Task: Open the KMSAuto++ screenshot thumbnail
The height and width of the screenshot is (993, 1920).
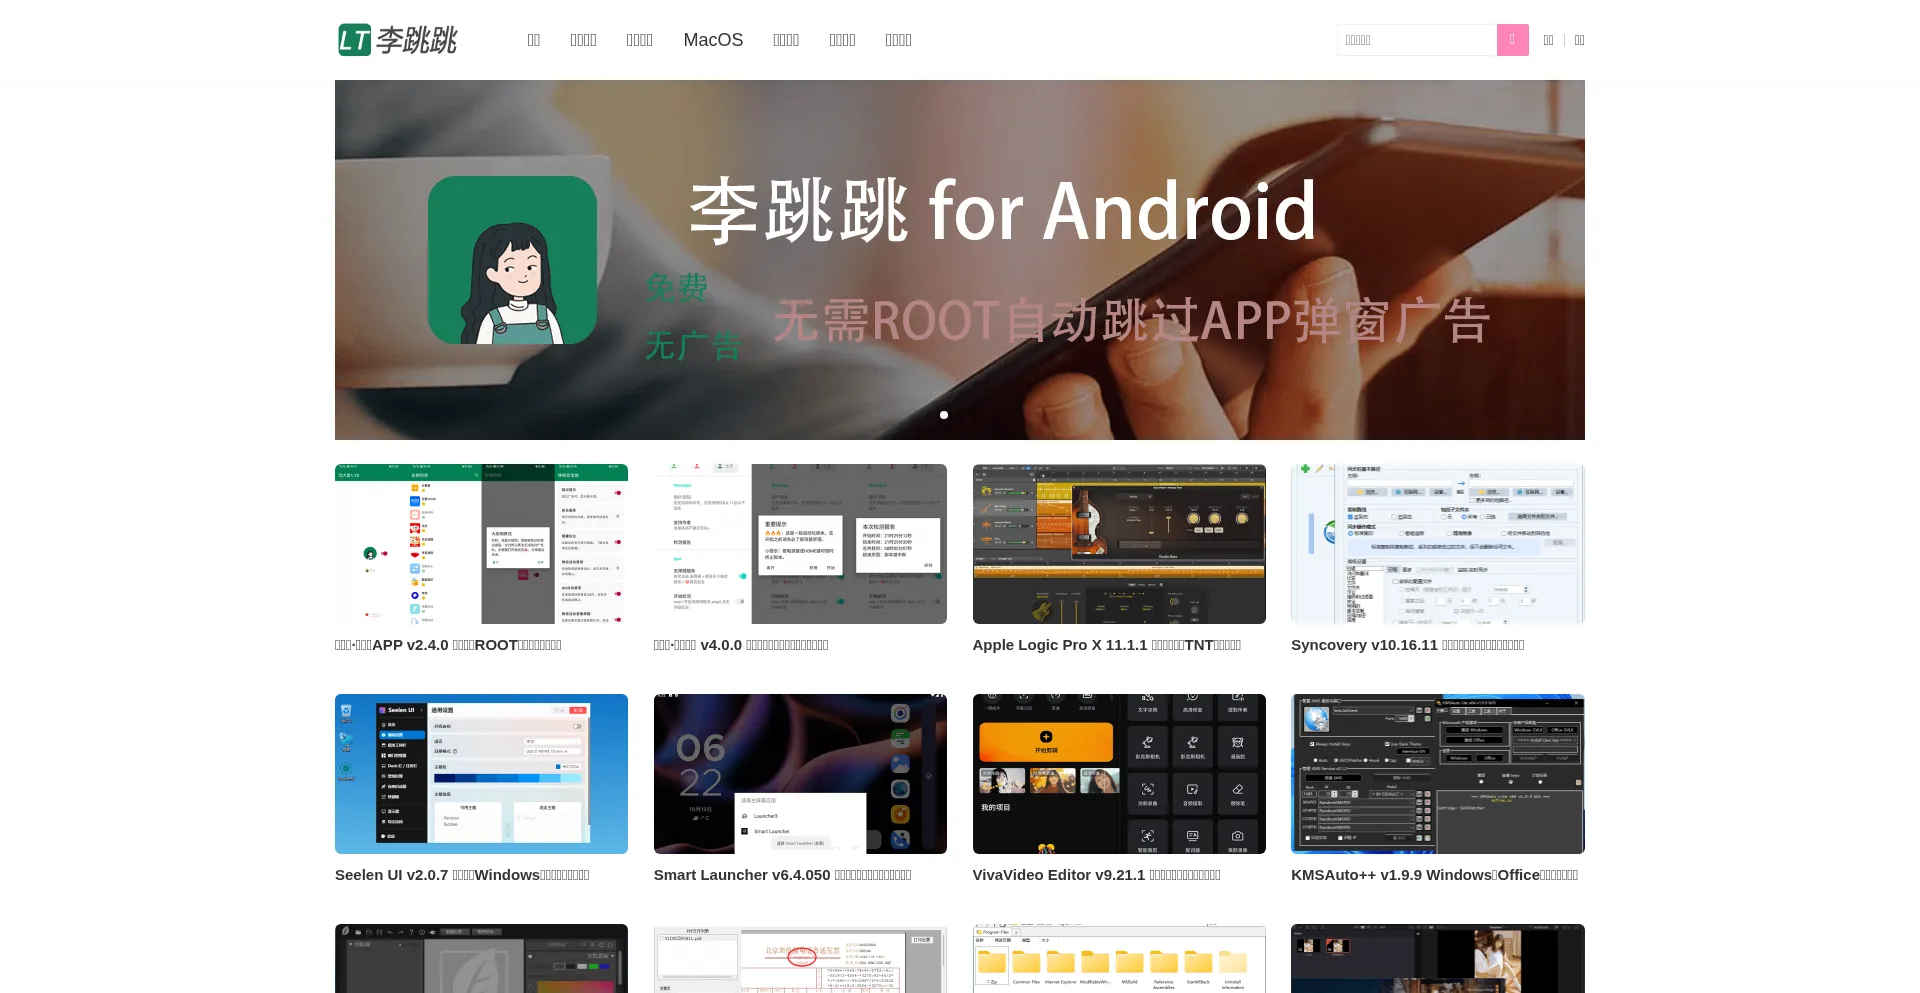Action: 1437,774
